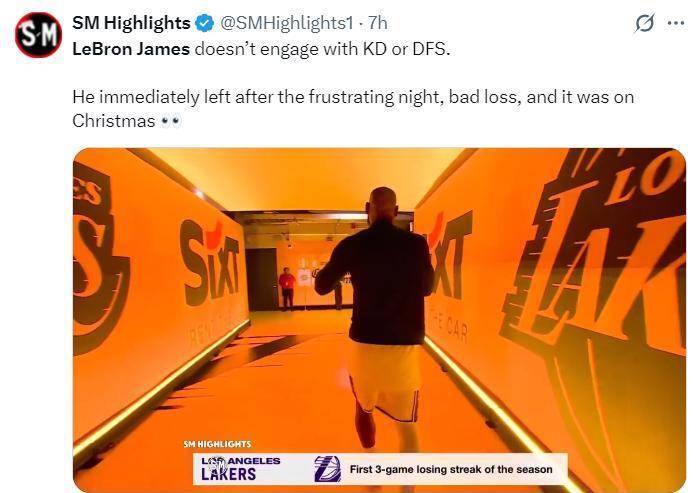
Task: Open the Grok slashed-circle icon
Action: (644, 23)
